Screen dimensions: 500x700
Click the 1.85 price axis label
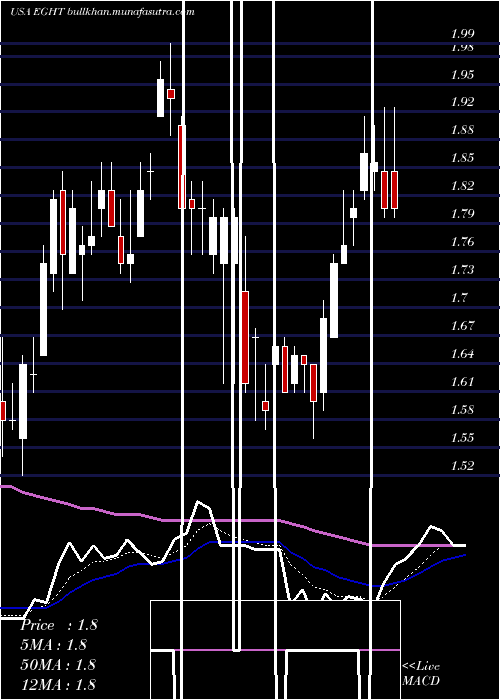[462, 158]
